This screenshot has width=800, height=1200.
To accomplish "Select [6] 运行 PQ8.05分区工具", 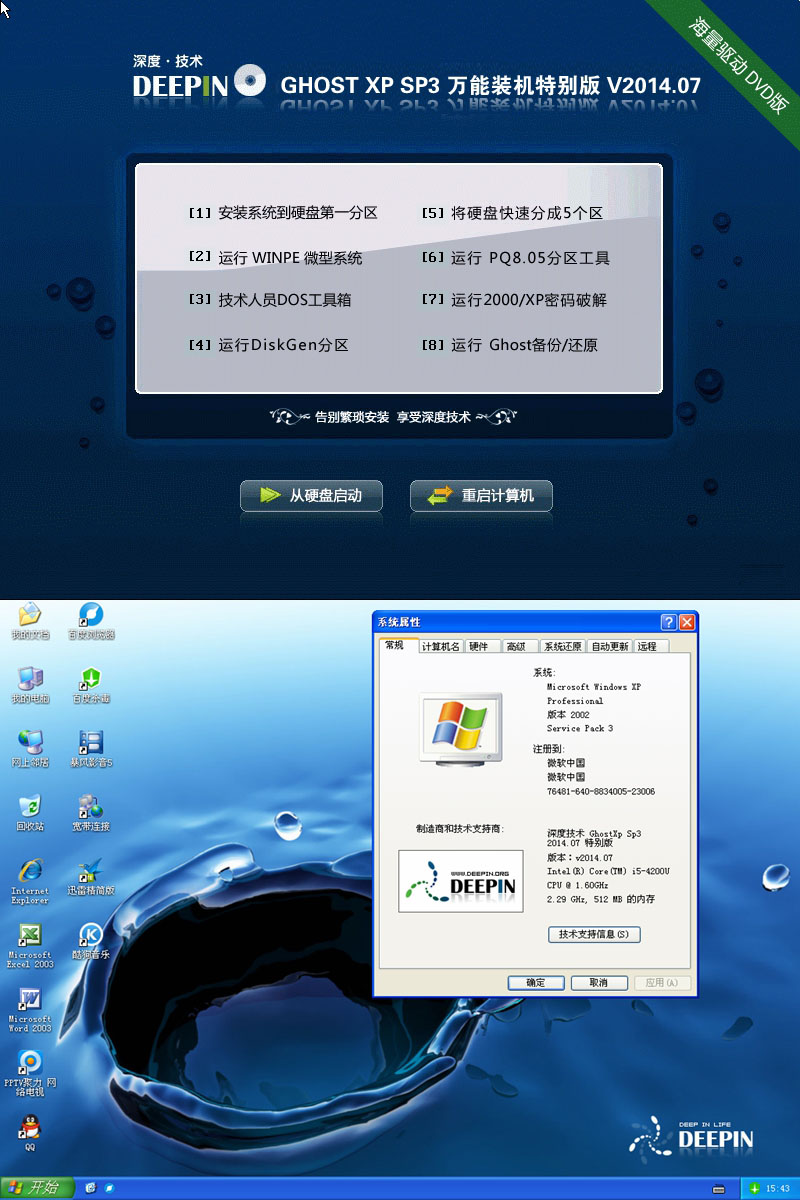I will (x=516, y=257).
